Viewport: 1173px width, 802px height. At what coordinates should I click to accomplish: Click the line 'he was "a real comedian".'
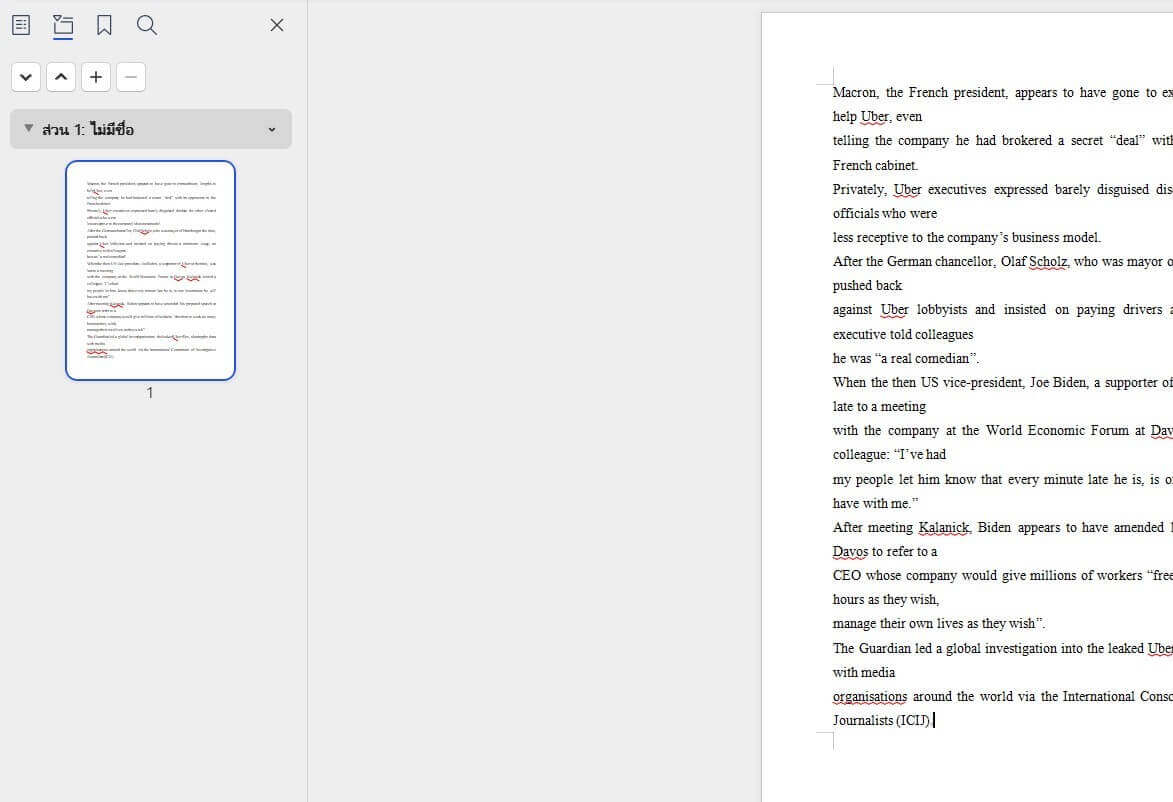click(x=906, y=358)
